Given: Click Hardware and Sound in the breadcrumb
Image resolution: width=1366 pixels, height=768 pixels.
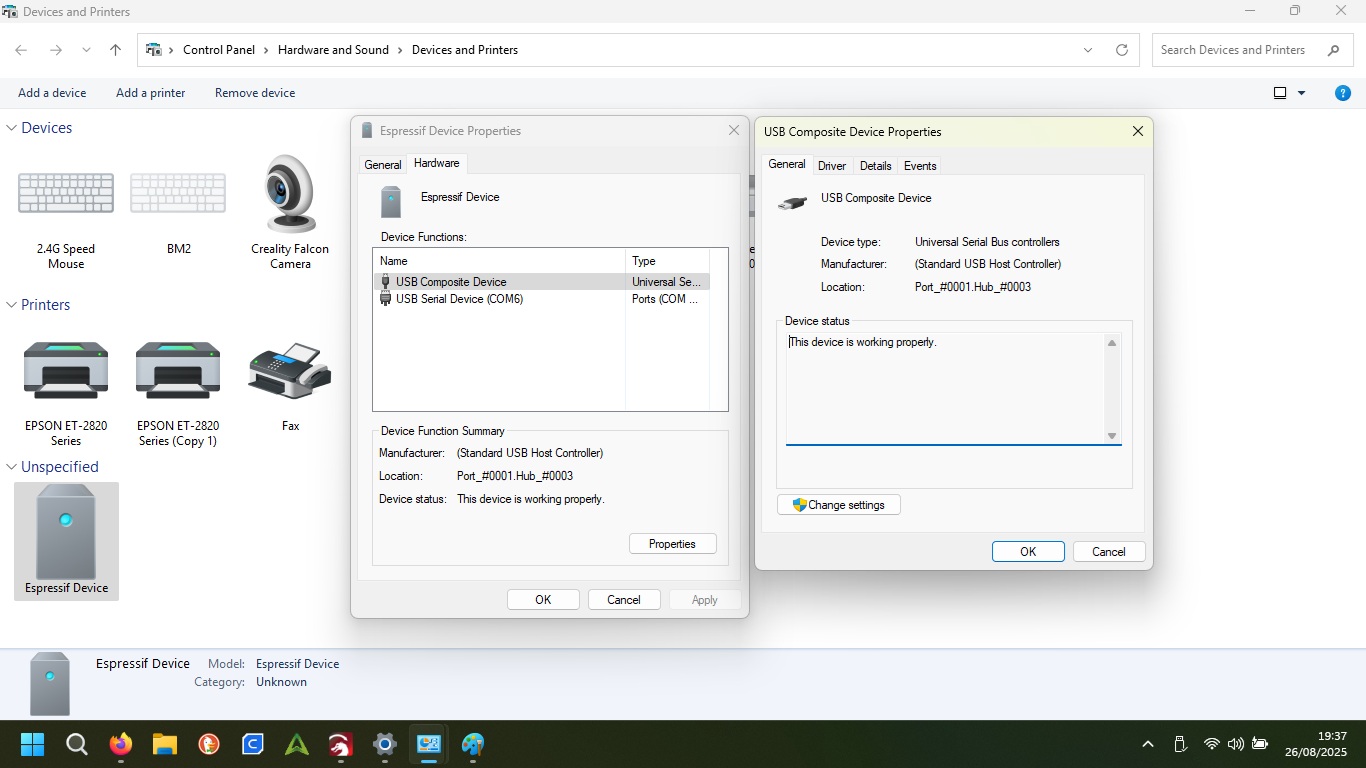Looking at the screenshot, I should [x=333, y=50].
